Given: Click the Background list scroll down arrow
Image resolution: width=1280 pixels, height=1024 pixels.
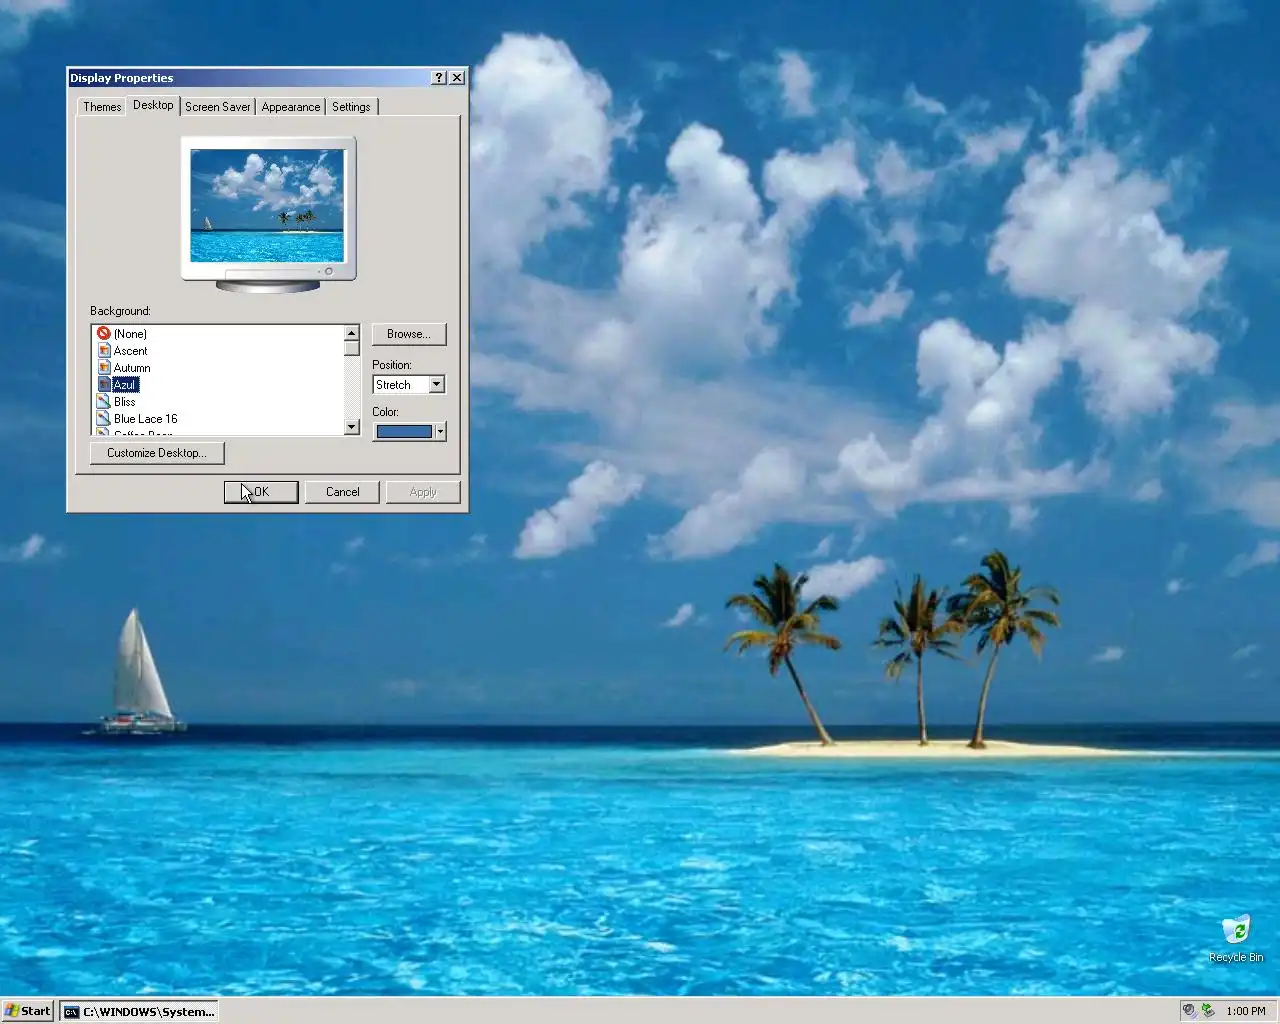Looking at the screenshot, I should pyautogui.click(x=352, y=427).
